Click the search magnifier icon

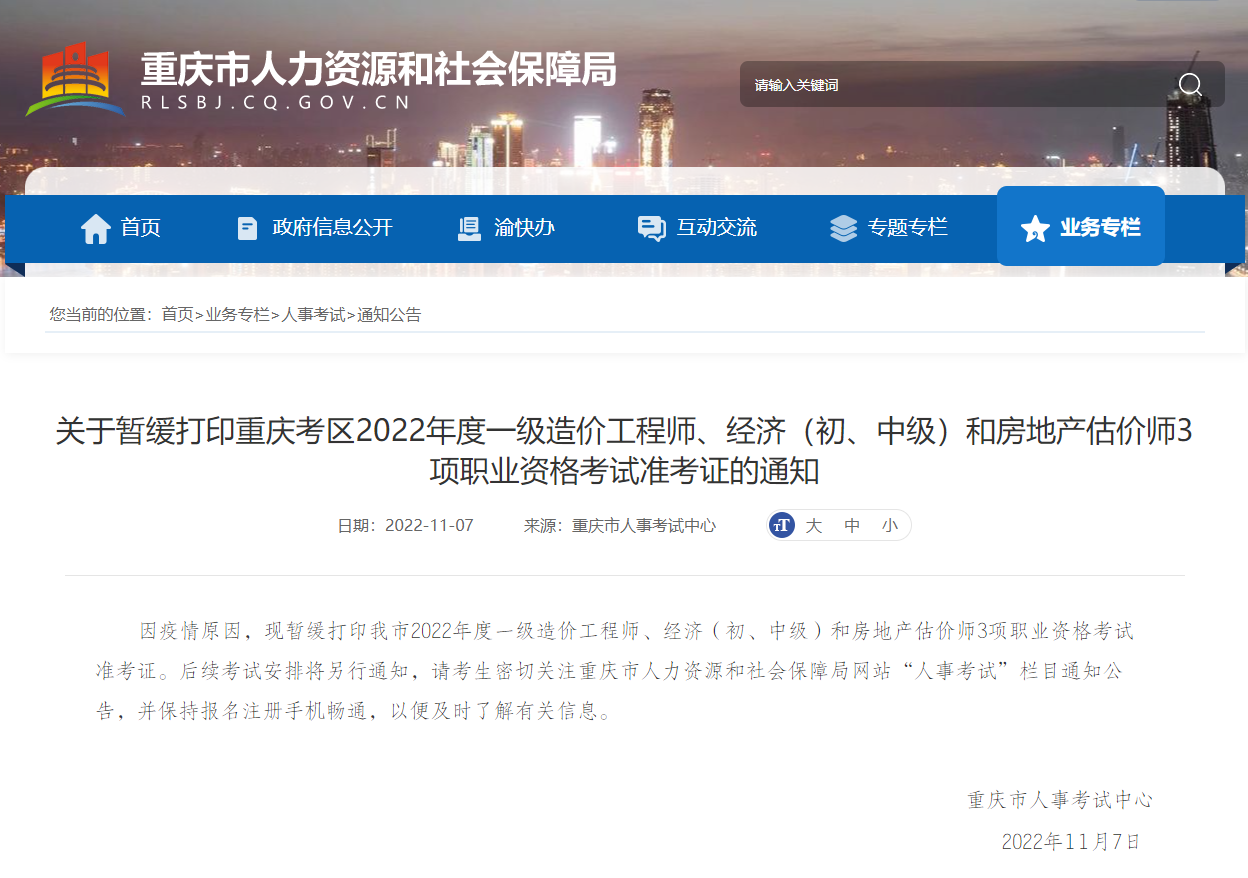(1189, 85)
